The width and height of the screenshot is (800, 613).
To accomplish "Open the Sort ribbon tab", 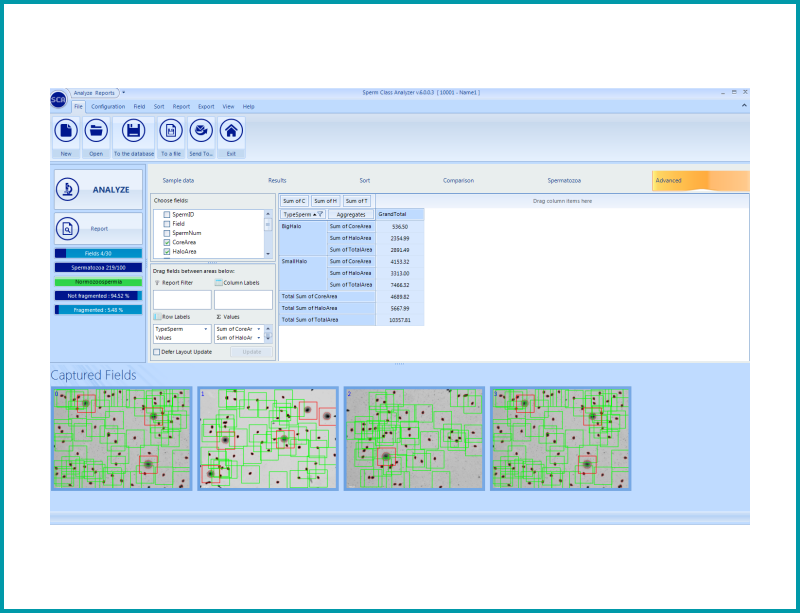I will pyautogui.click(x=159, y=107).
